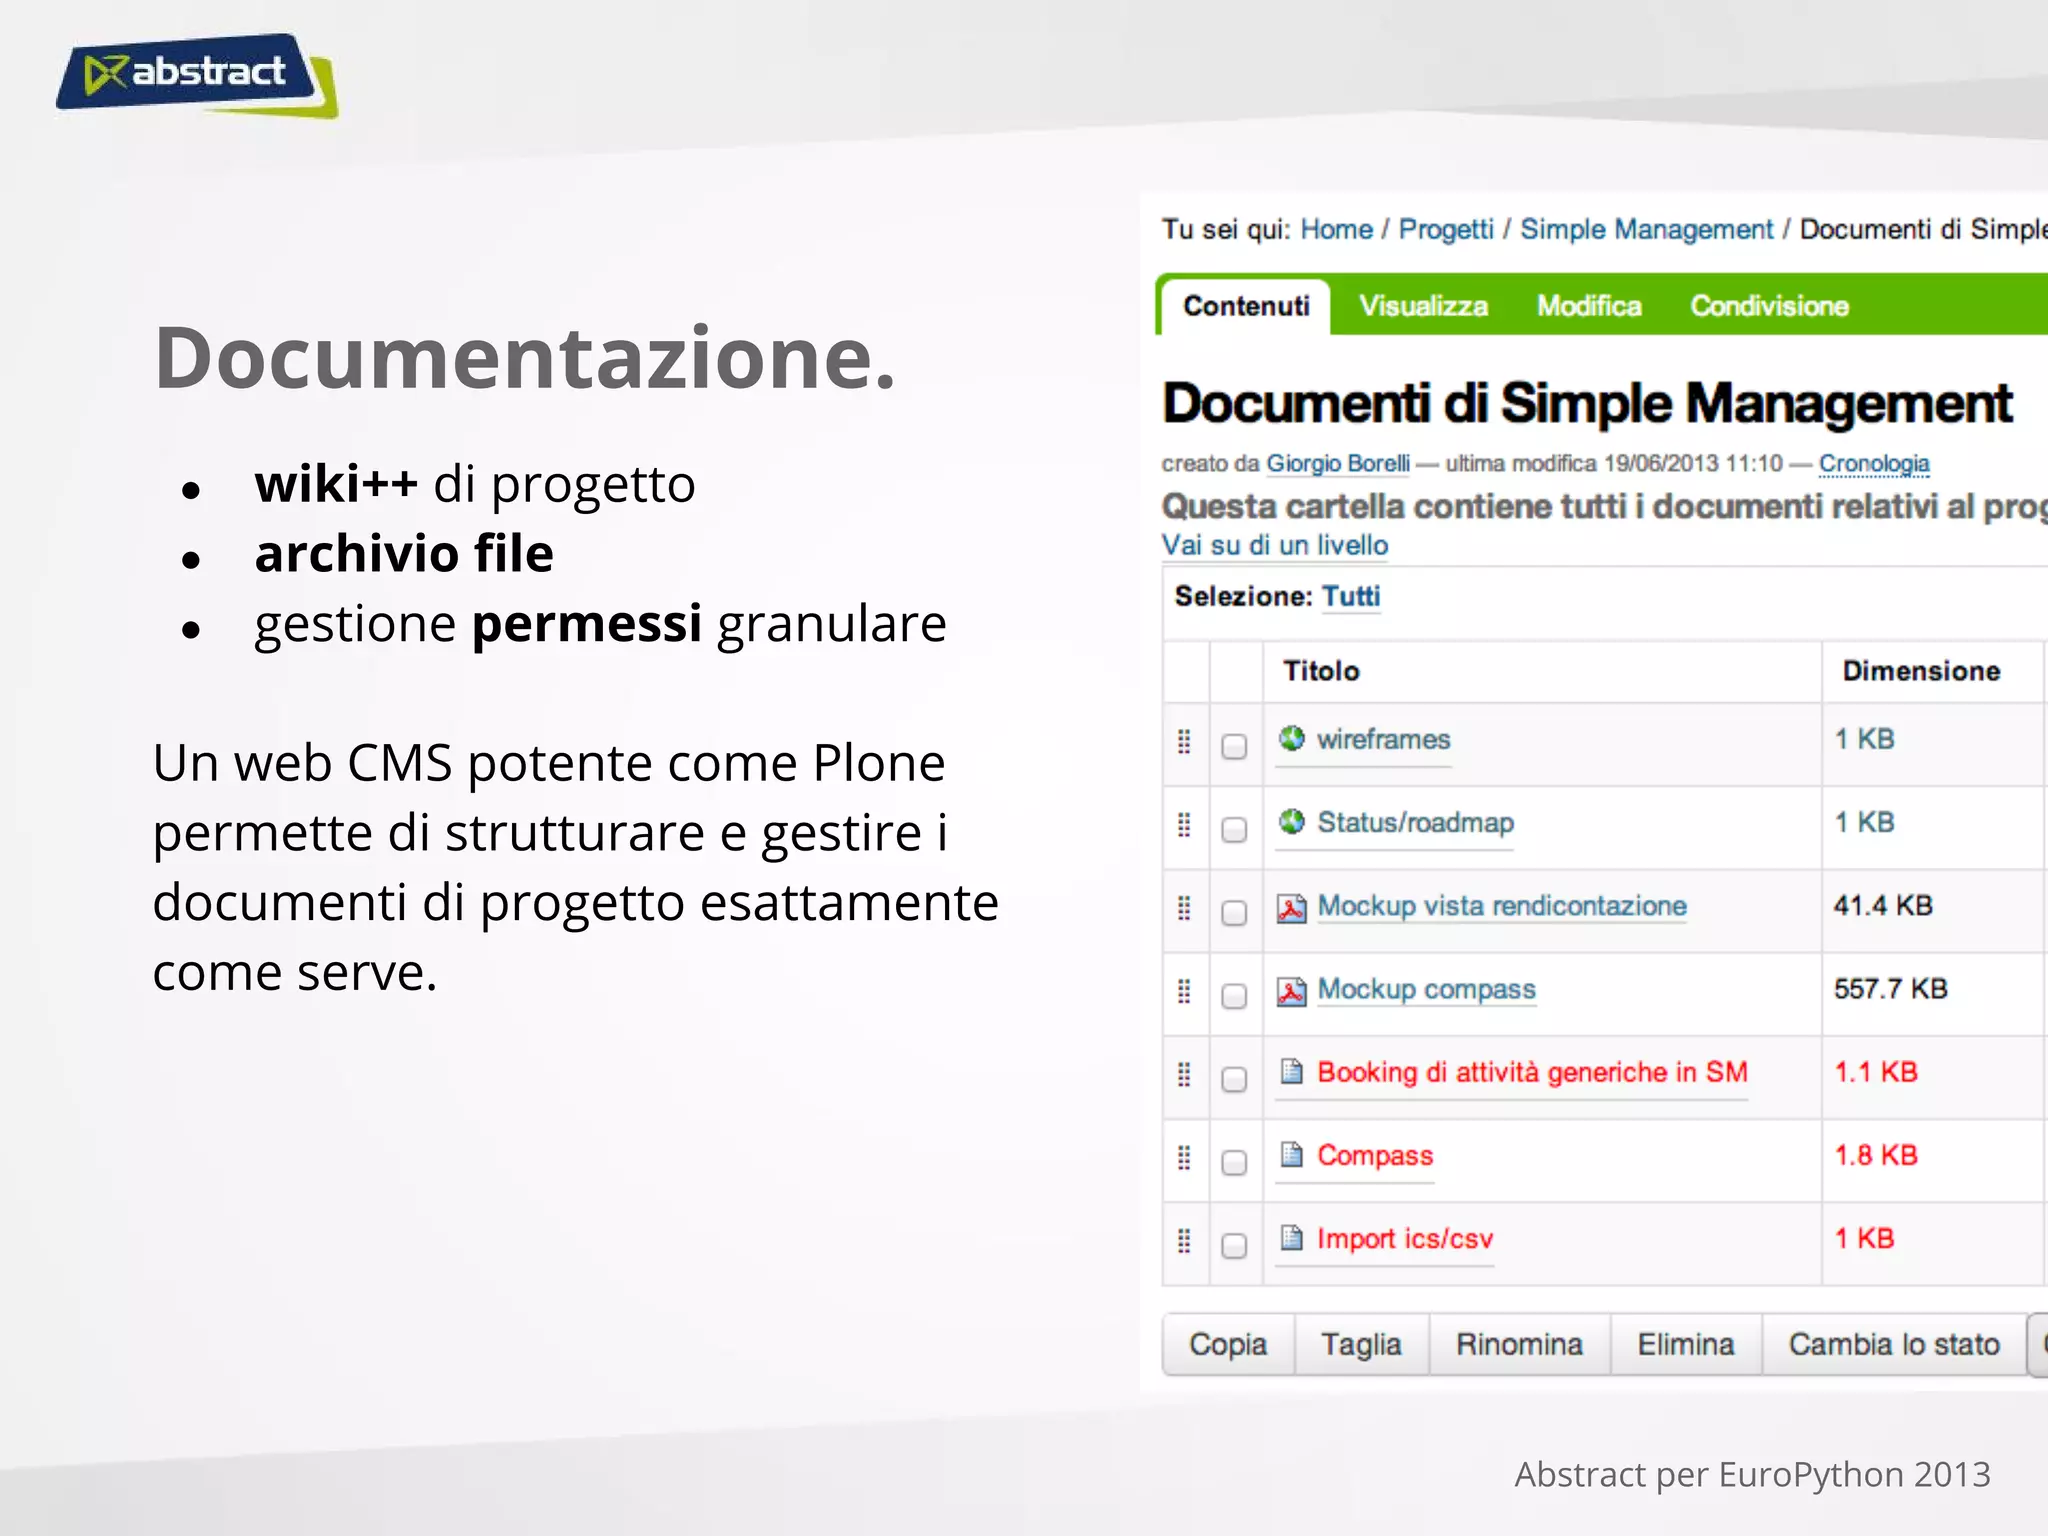Image resolution: width=2048 pixels, height=1536 pixels.
Task: Open Simple Management breadcrumb link
Action: (1646, 230)
